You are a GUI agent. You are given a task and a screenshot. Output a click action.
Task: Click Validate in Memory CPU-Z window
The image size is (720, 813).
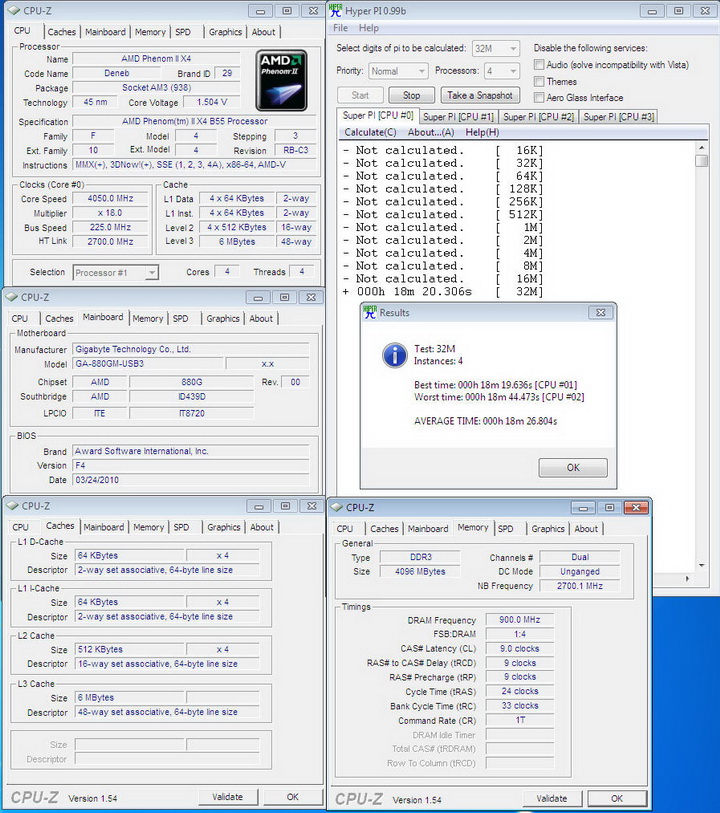coord(552,798)
